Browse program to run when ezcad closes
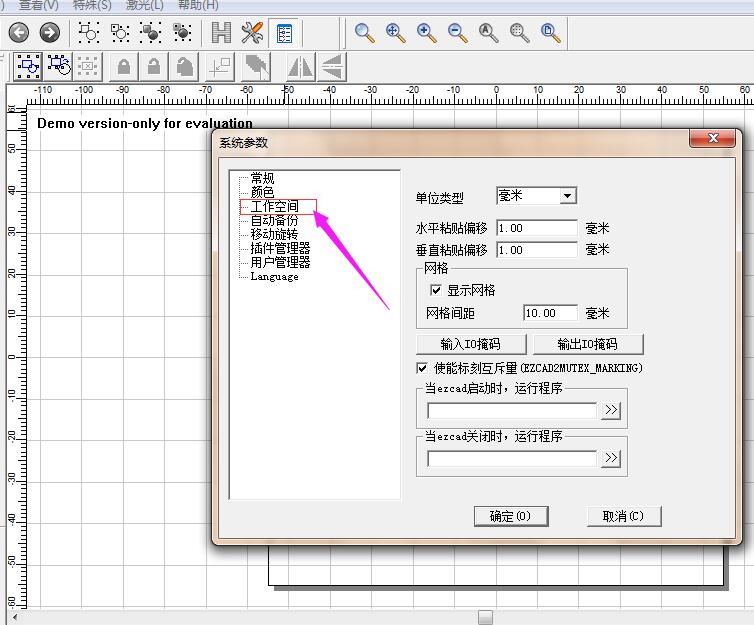754x625 pixels. coord(611,458)
